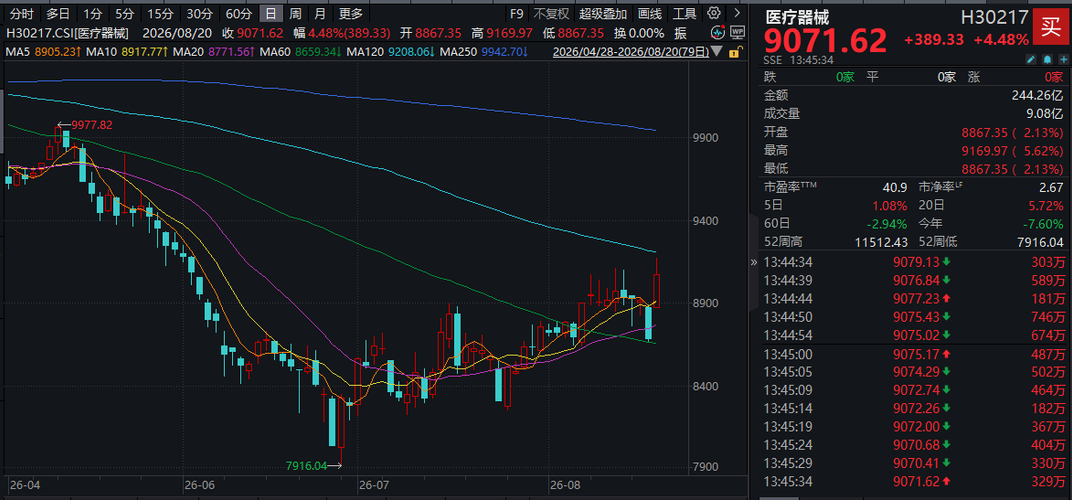Toggle the date range lock icon
1072x500 pixels.
735,52
